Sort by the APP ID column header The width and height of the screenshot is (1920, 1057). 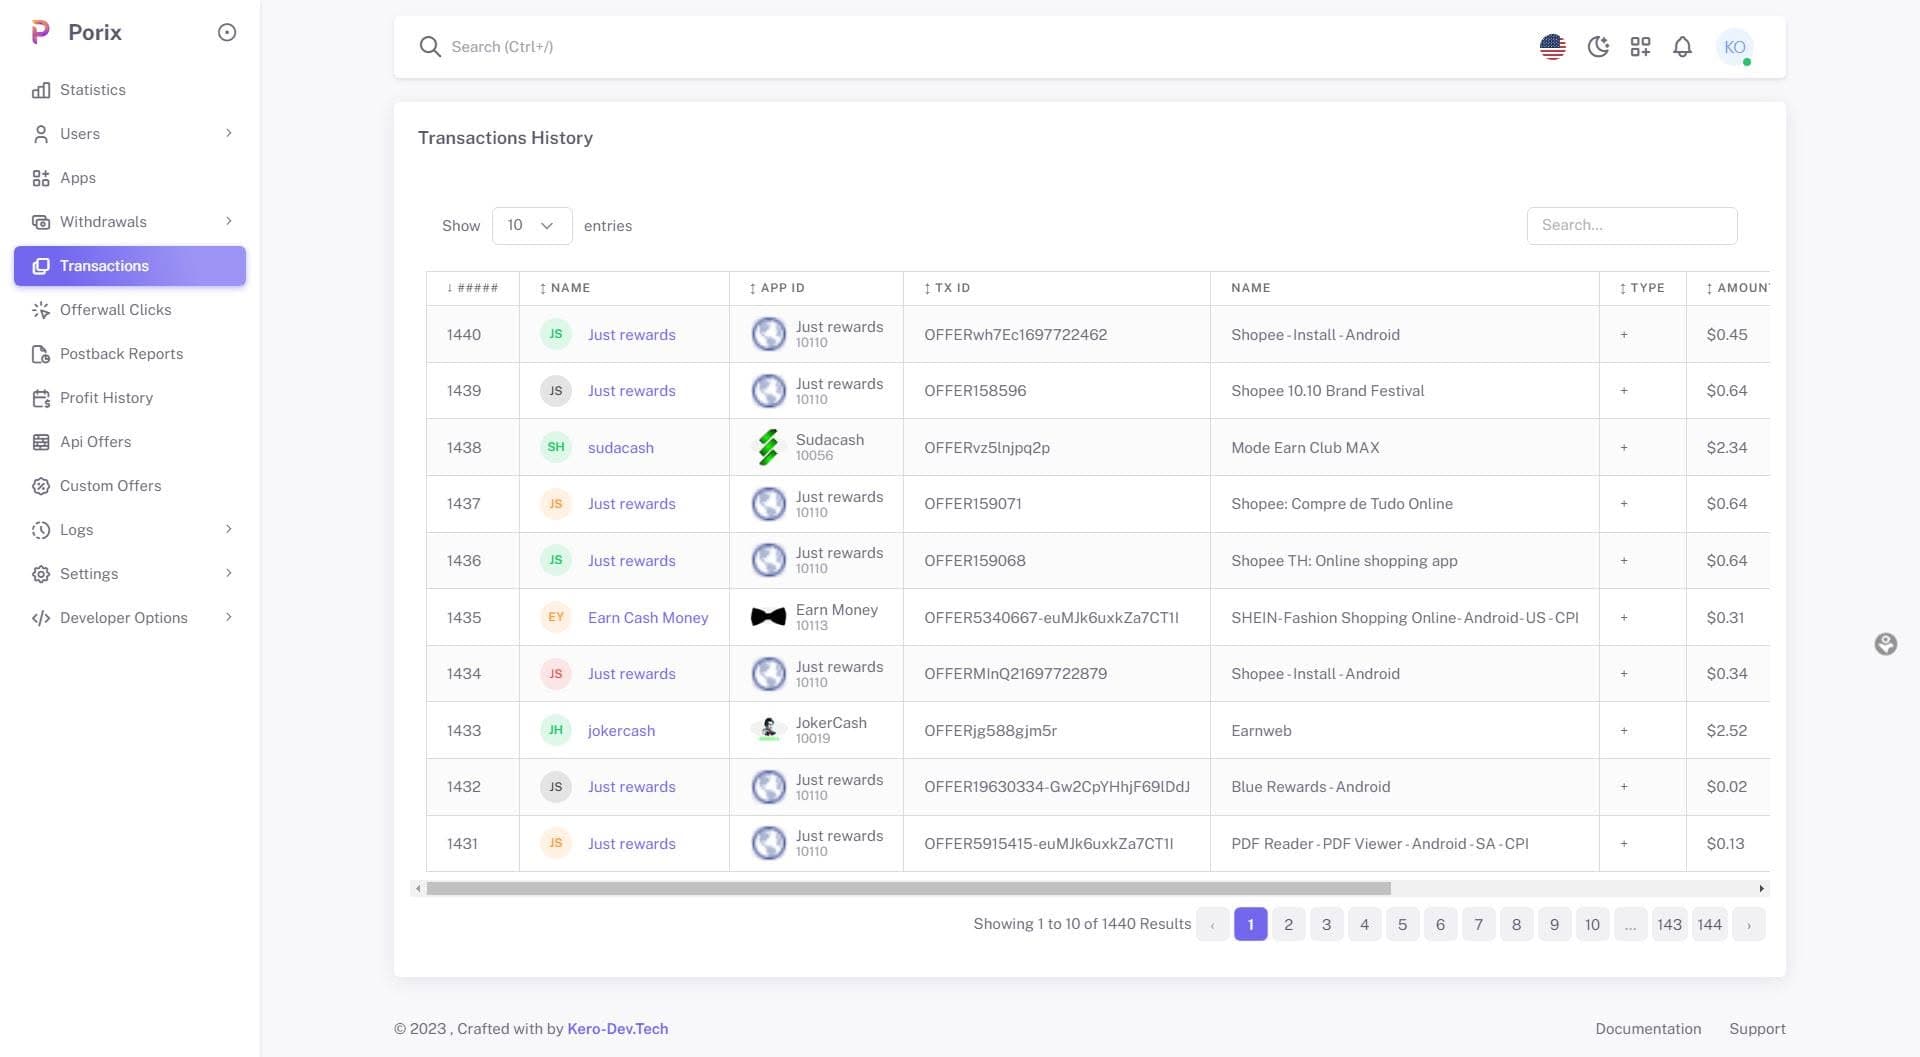pos(816,288)
